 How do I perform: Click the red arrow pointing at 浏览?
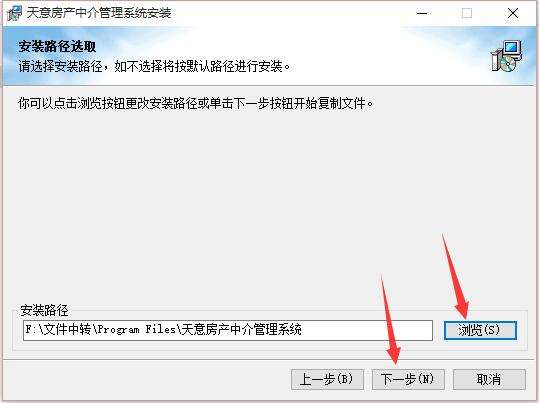455,276
